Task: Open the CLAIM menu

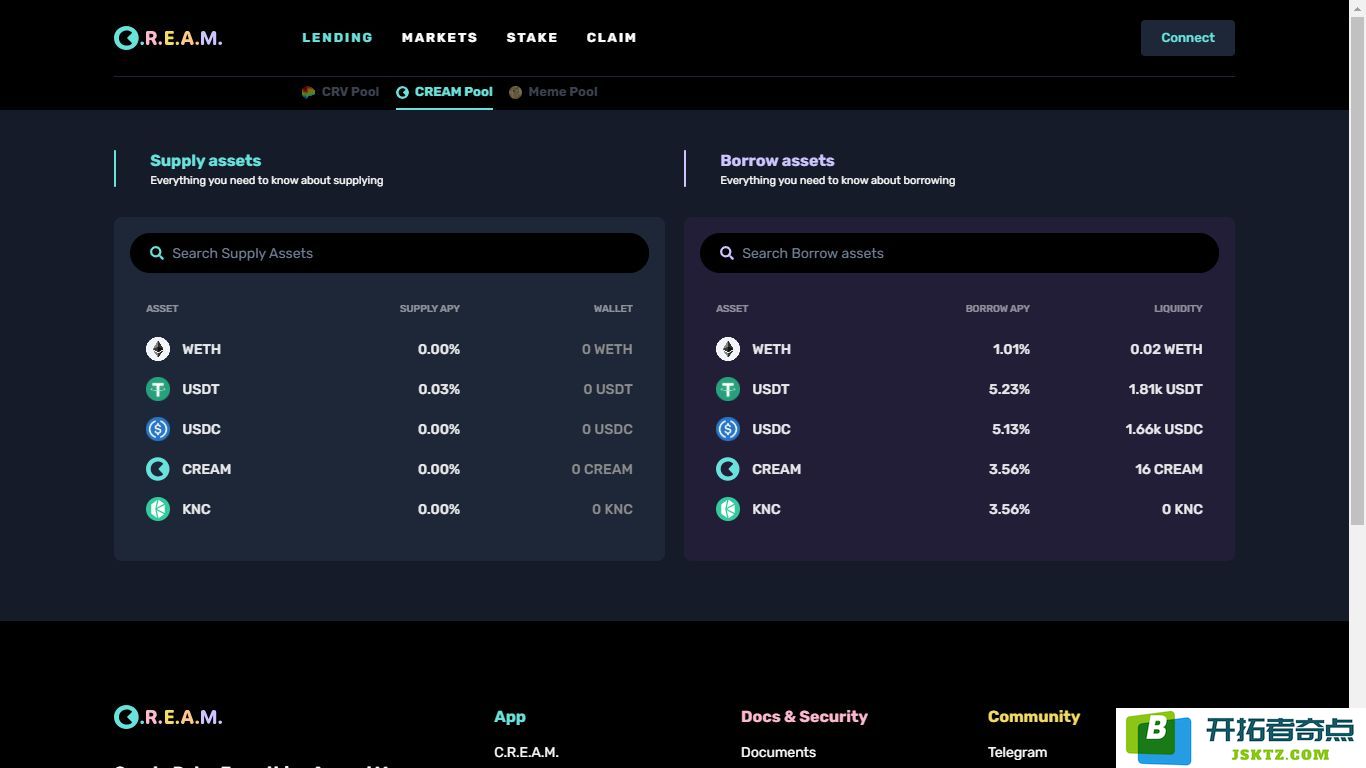Action: coord(612,38)
